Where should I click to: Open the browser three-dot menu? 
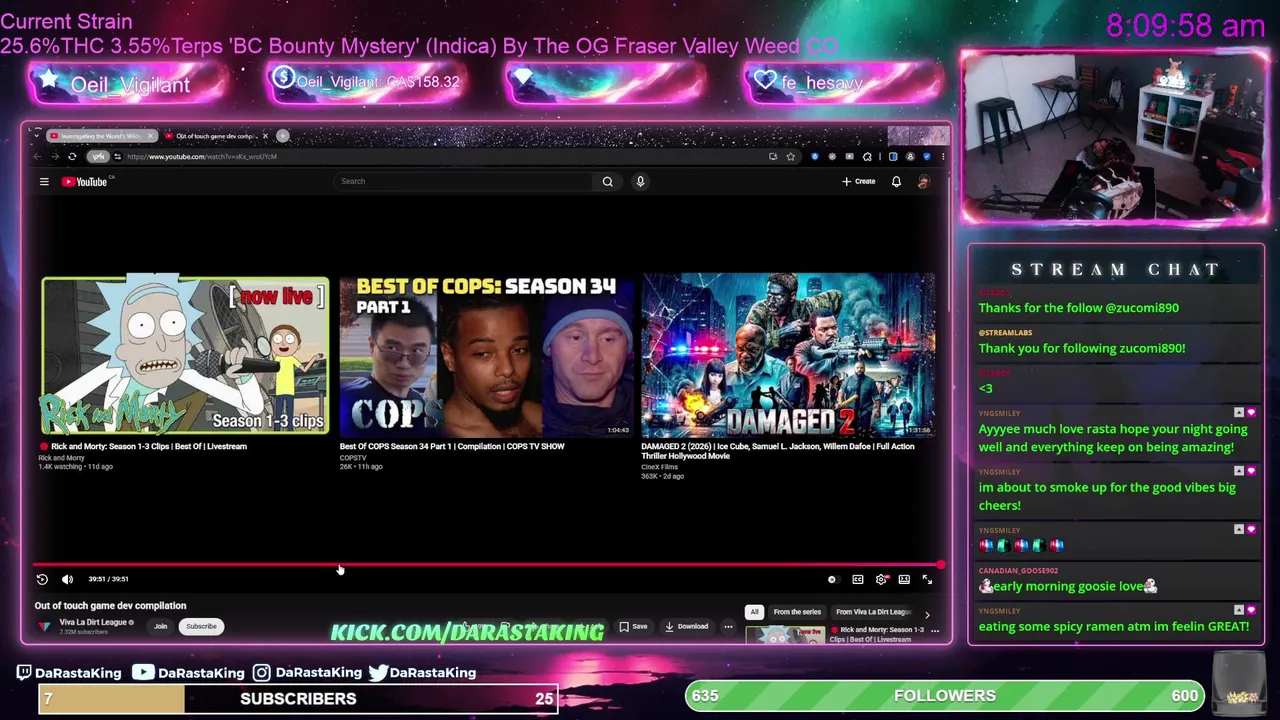[942, 156]
